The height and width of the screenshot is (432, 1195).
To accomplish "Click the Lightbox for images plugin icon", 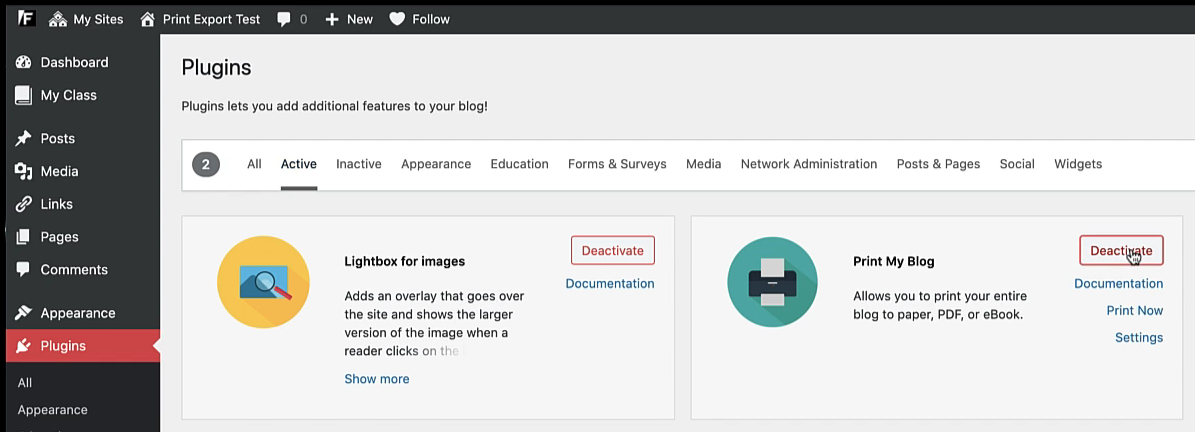I will (x=263, y=282).
